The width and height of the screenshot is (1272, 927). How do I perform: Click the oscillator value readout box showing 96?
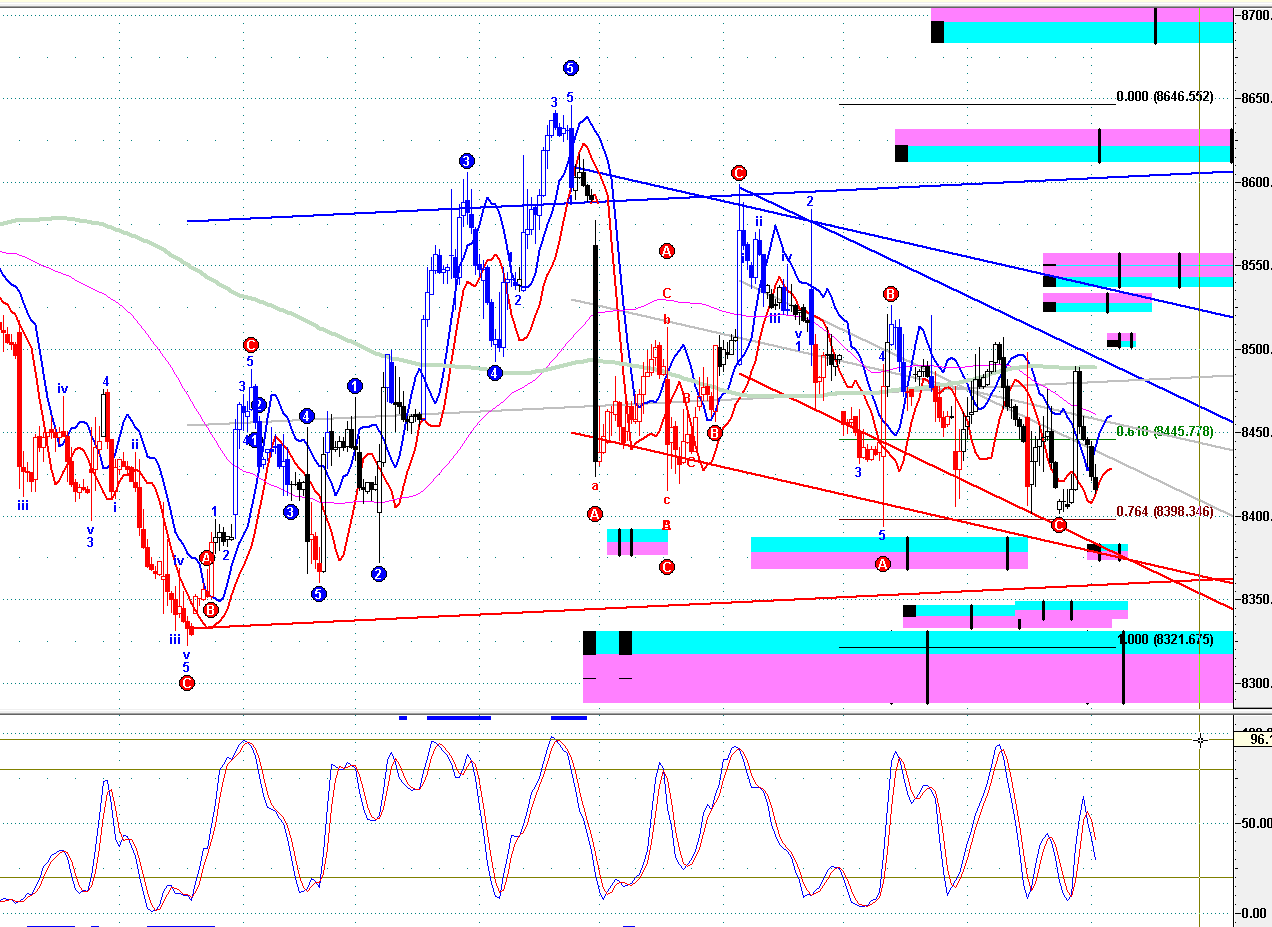(x=1254, y=739)
